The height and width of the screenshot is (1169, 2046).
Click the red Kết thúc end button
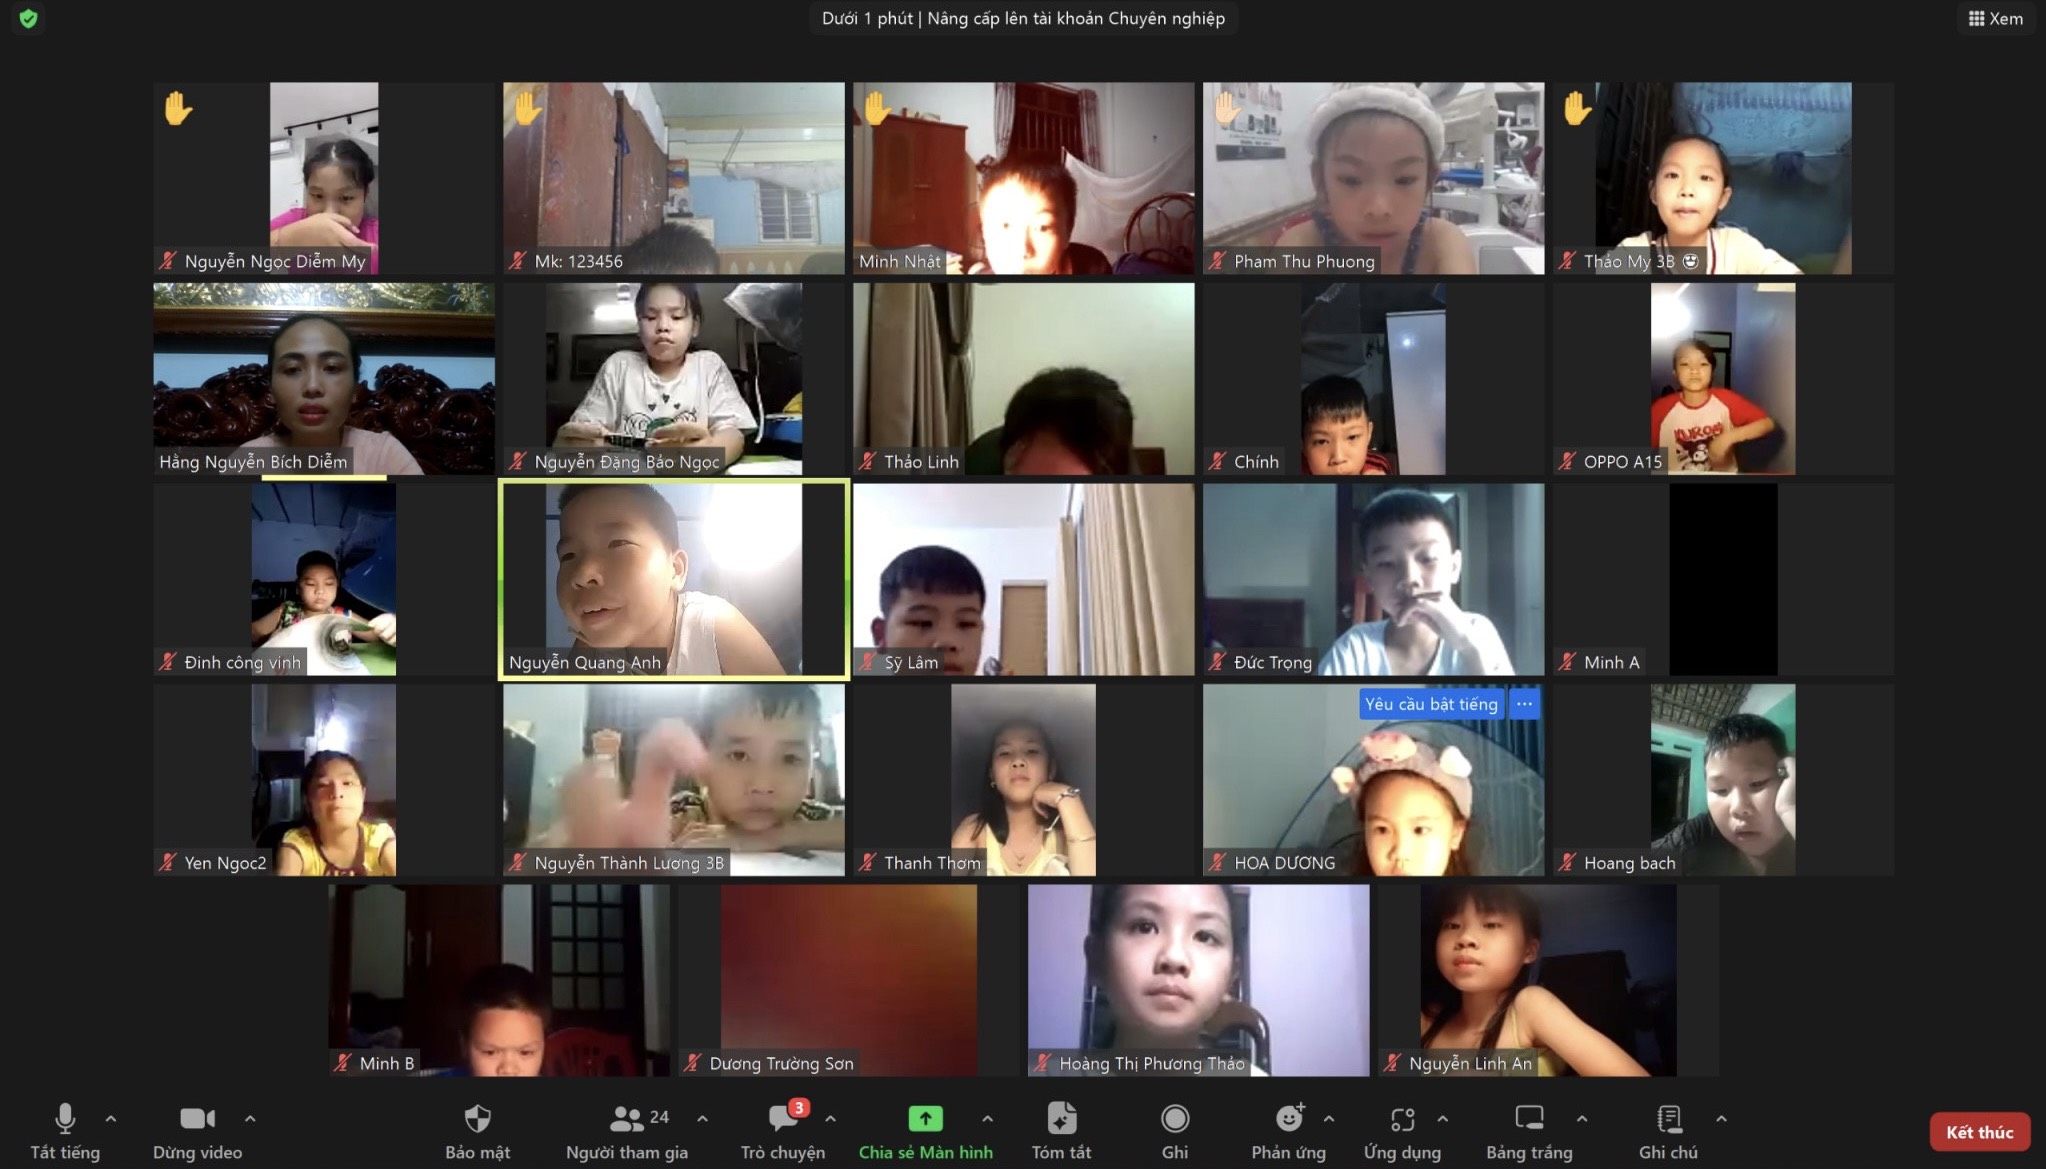[1979, 1132]
